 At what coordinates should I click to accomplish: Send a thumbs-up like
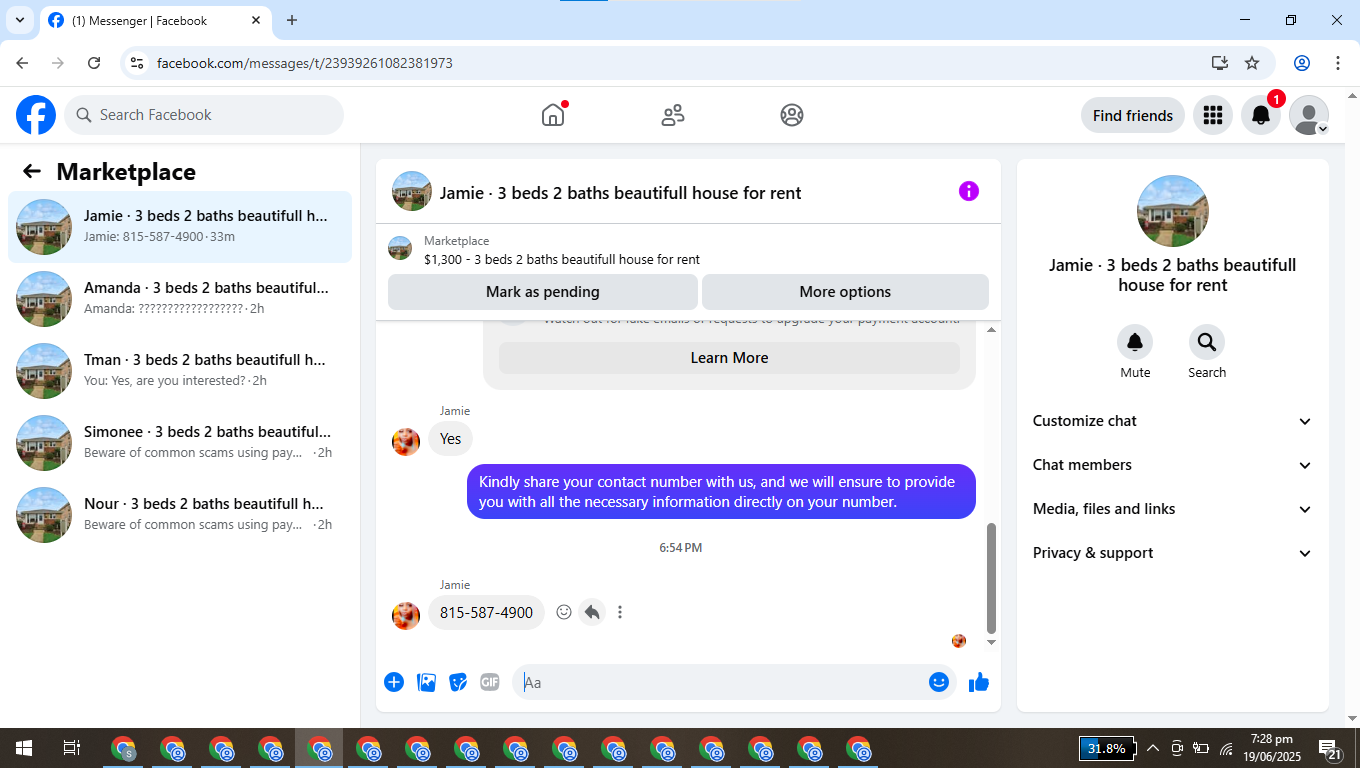click(x=979, y=682)
